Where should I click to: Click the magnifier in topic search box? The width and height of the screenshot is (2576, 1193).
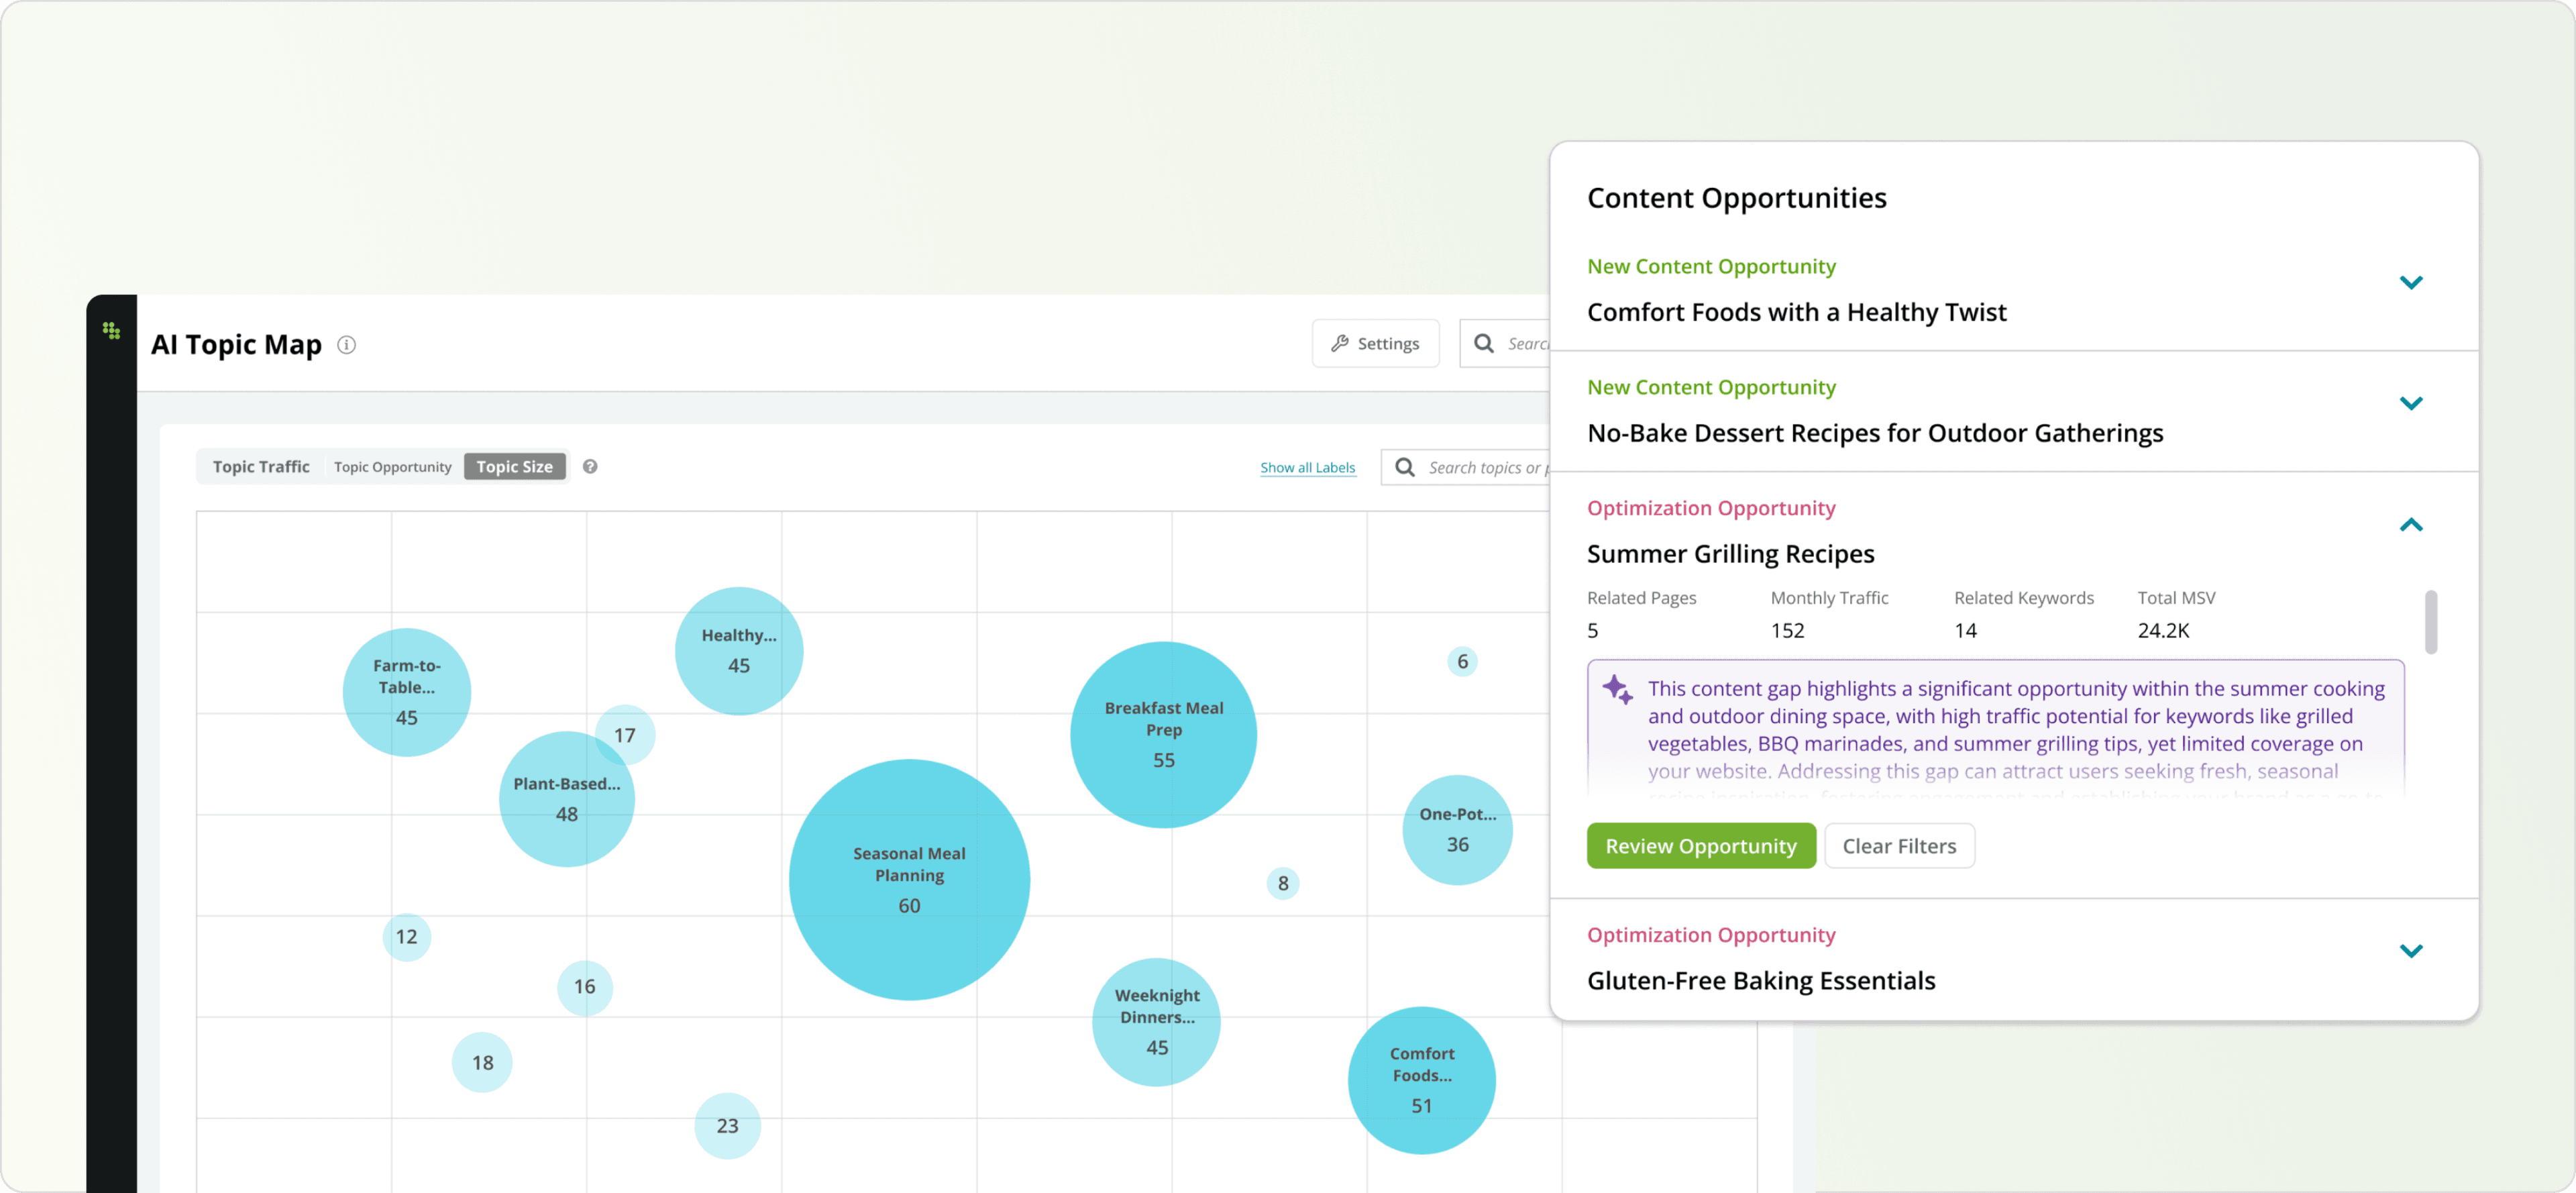click(1404, 467)
